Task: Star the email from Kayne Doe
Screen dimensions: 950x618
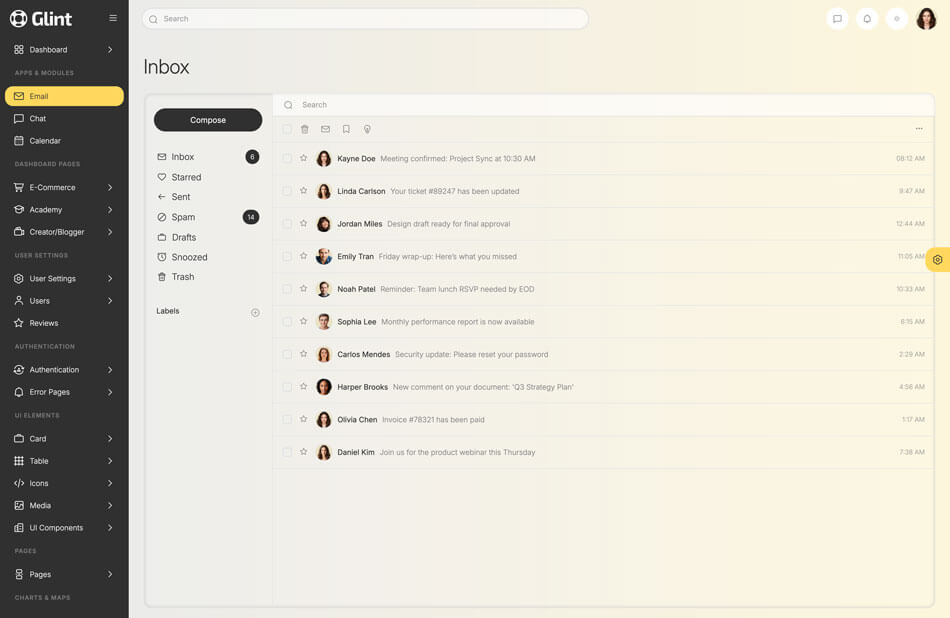Action: pyautogui.click(x=304, y=158)
